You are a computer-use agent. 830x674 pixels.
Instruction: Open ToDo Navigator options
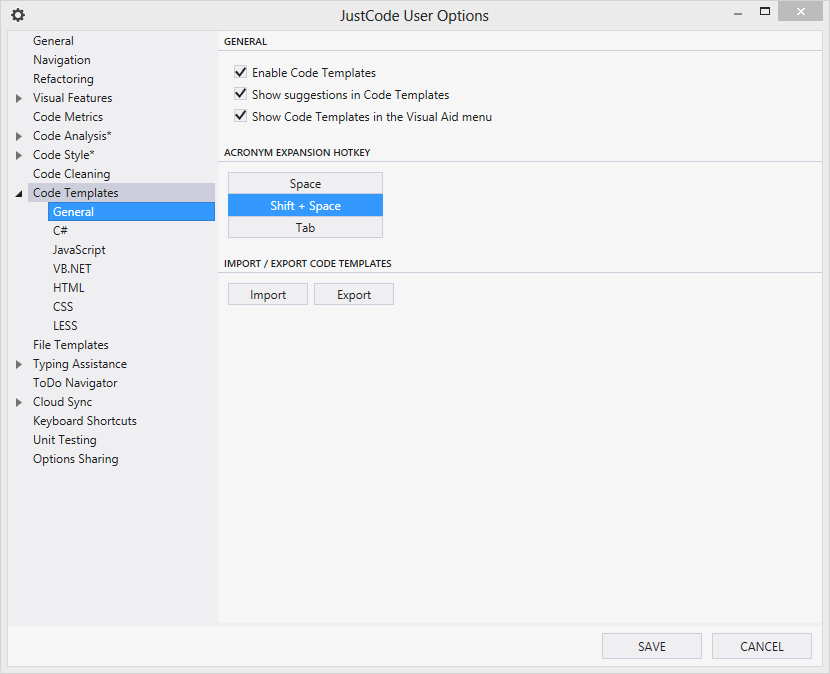(75, 383)
